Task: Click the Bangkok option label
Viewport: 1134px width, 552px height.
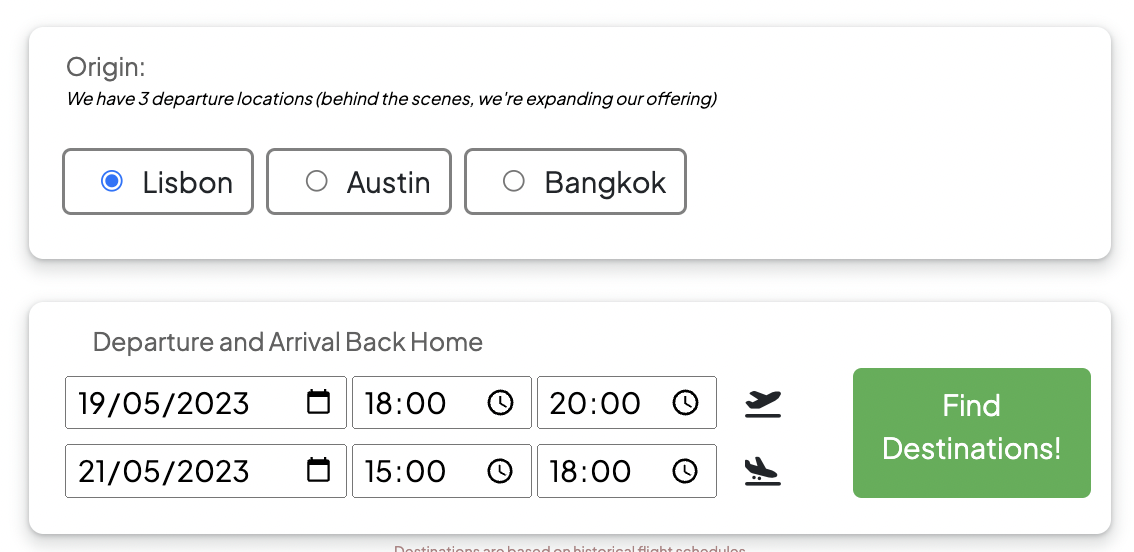Action: click(605, 182)
